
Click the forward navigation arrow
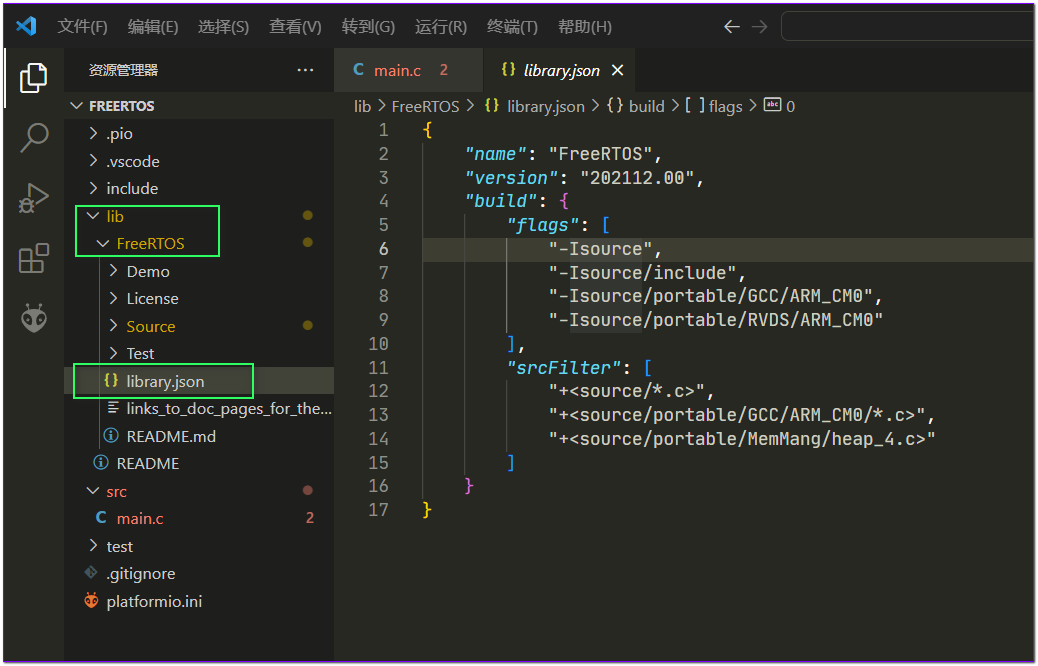point(759,26)
